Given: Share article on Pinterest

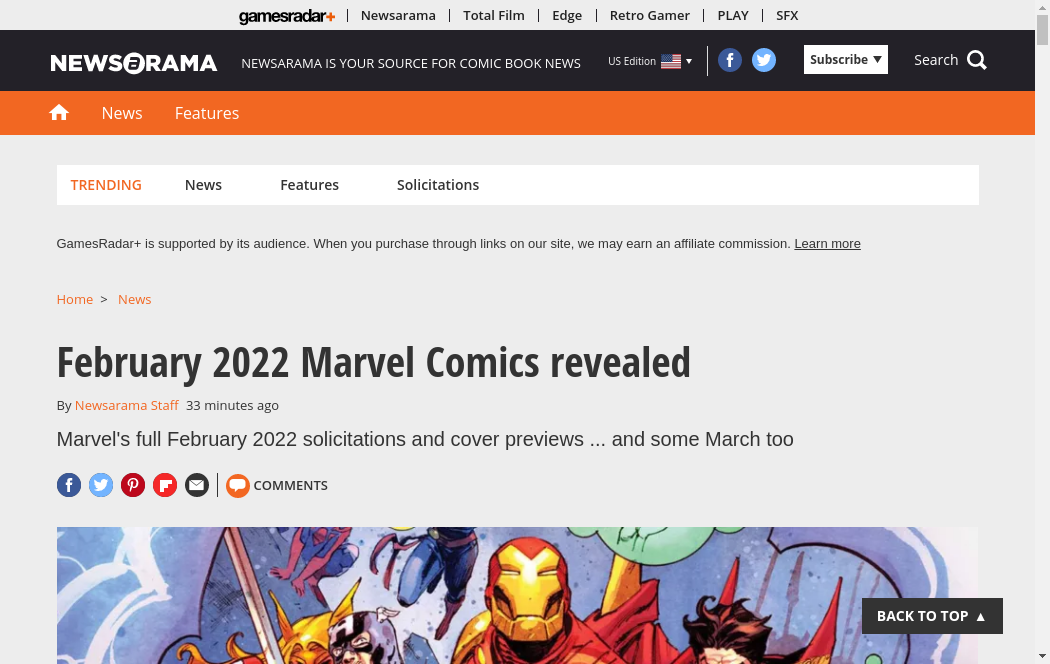Looking at the screenshot, I should (x=133, y=485).
